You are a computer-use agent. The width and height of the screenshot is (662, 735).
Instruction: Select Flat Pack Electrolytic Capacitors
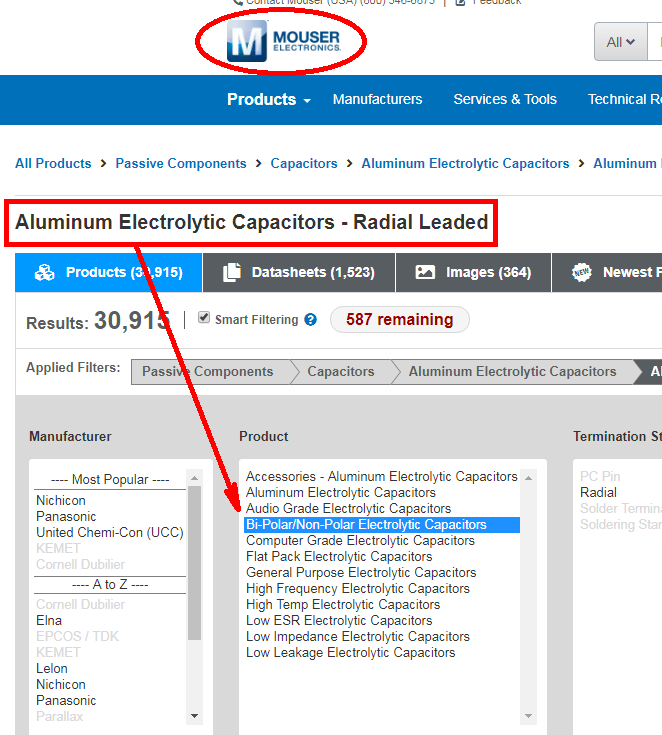(x=339, y=556)
